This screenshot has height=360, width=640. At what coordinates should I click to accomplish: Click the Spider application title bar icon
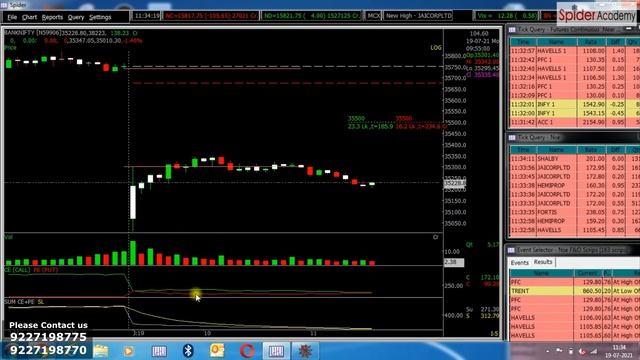pyautogui.click(x=4, y=5)
